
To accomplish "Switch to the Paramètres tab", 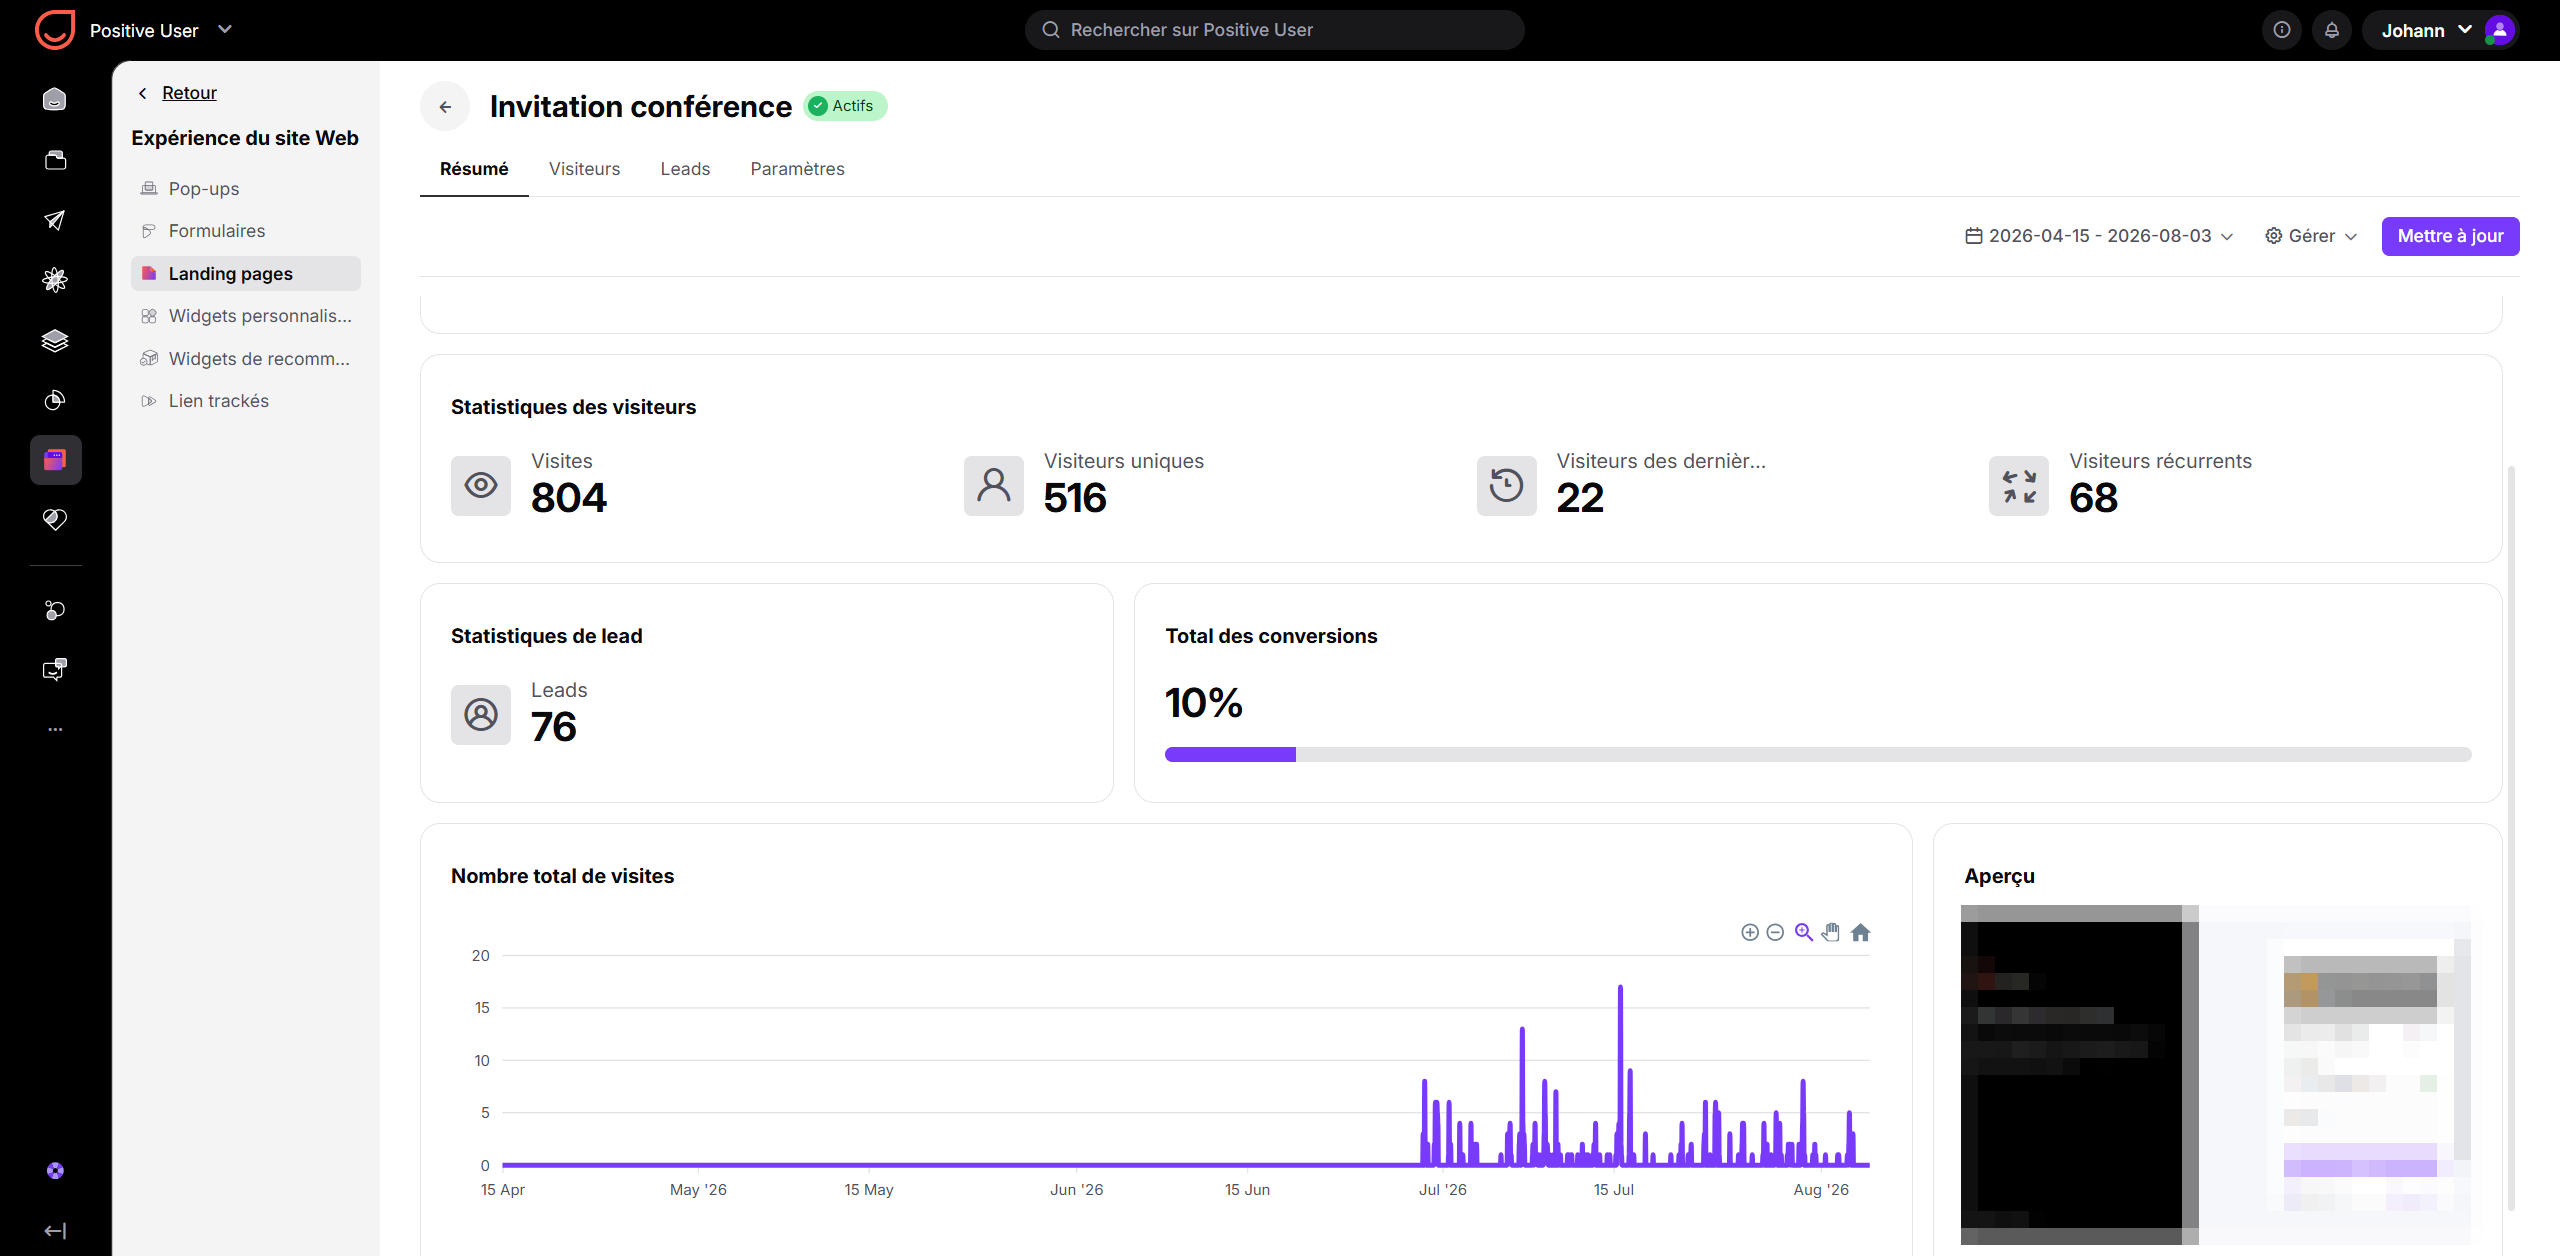I will pos(797,169).
